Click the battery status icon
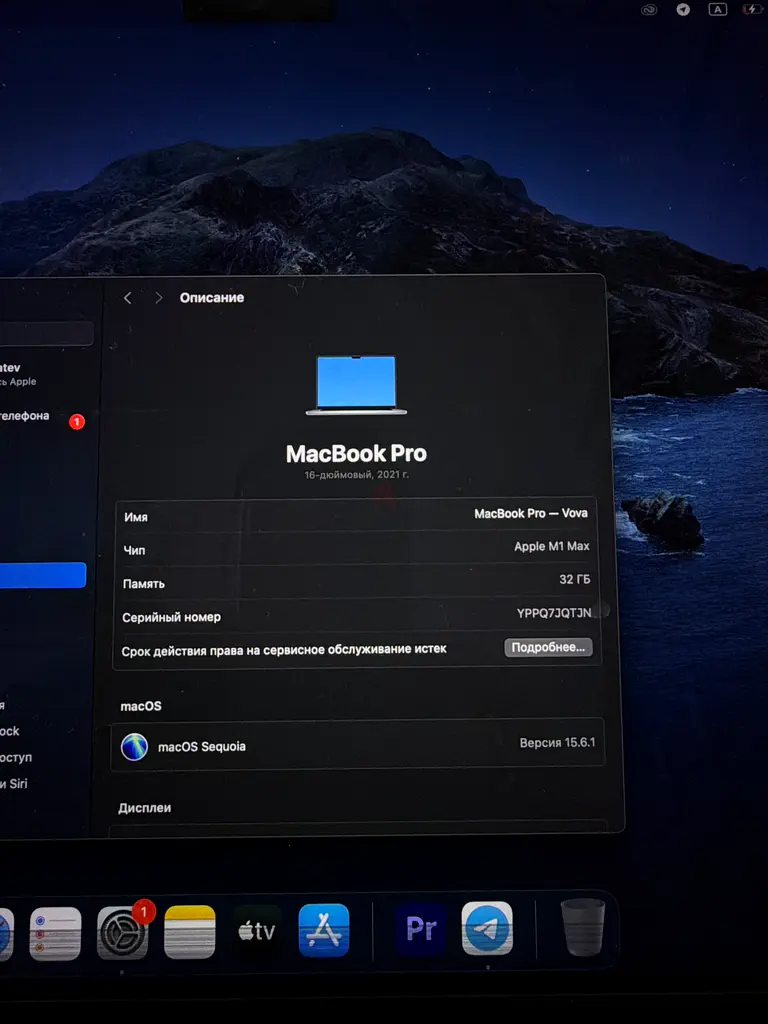The height and width of the screenshot is (1024, 768). pos(754,9)
